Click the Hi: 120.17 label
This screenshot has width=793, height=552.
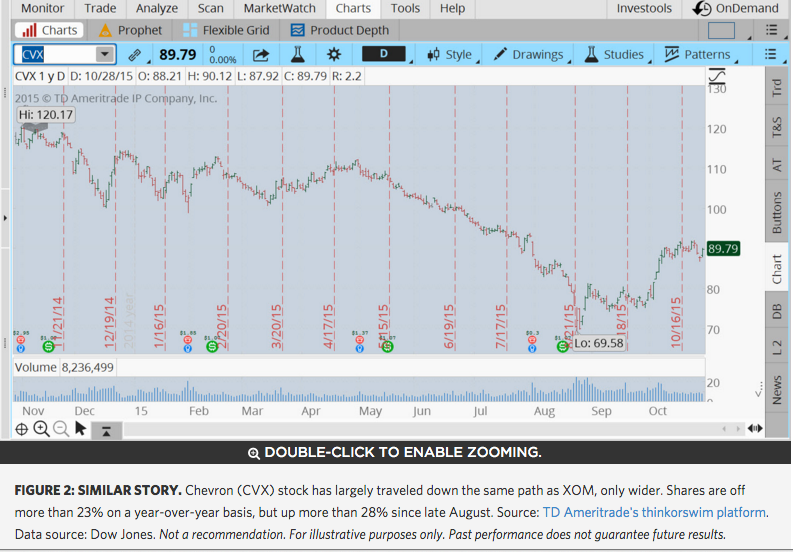click(x=46, y=115)
